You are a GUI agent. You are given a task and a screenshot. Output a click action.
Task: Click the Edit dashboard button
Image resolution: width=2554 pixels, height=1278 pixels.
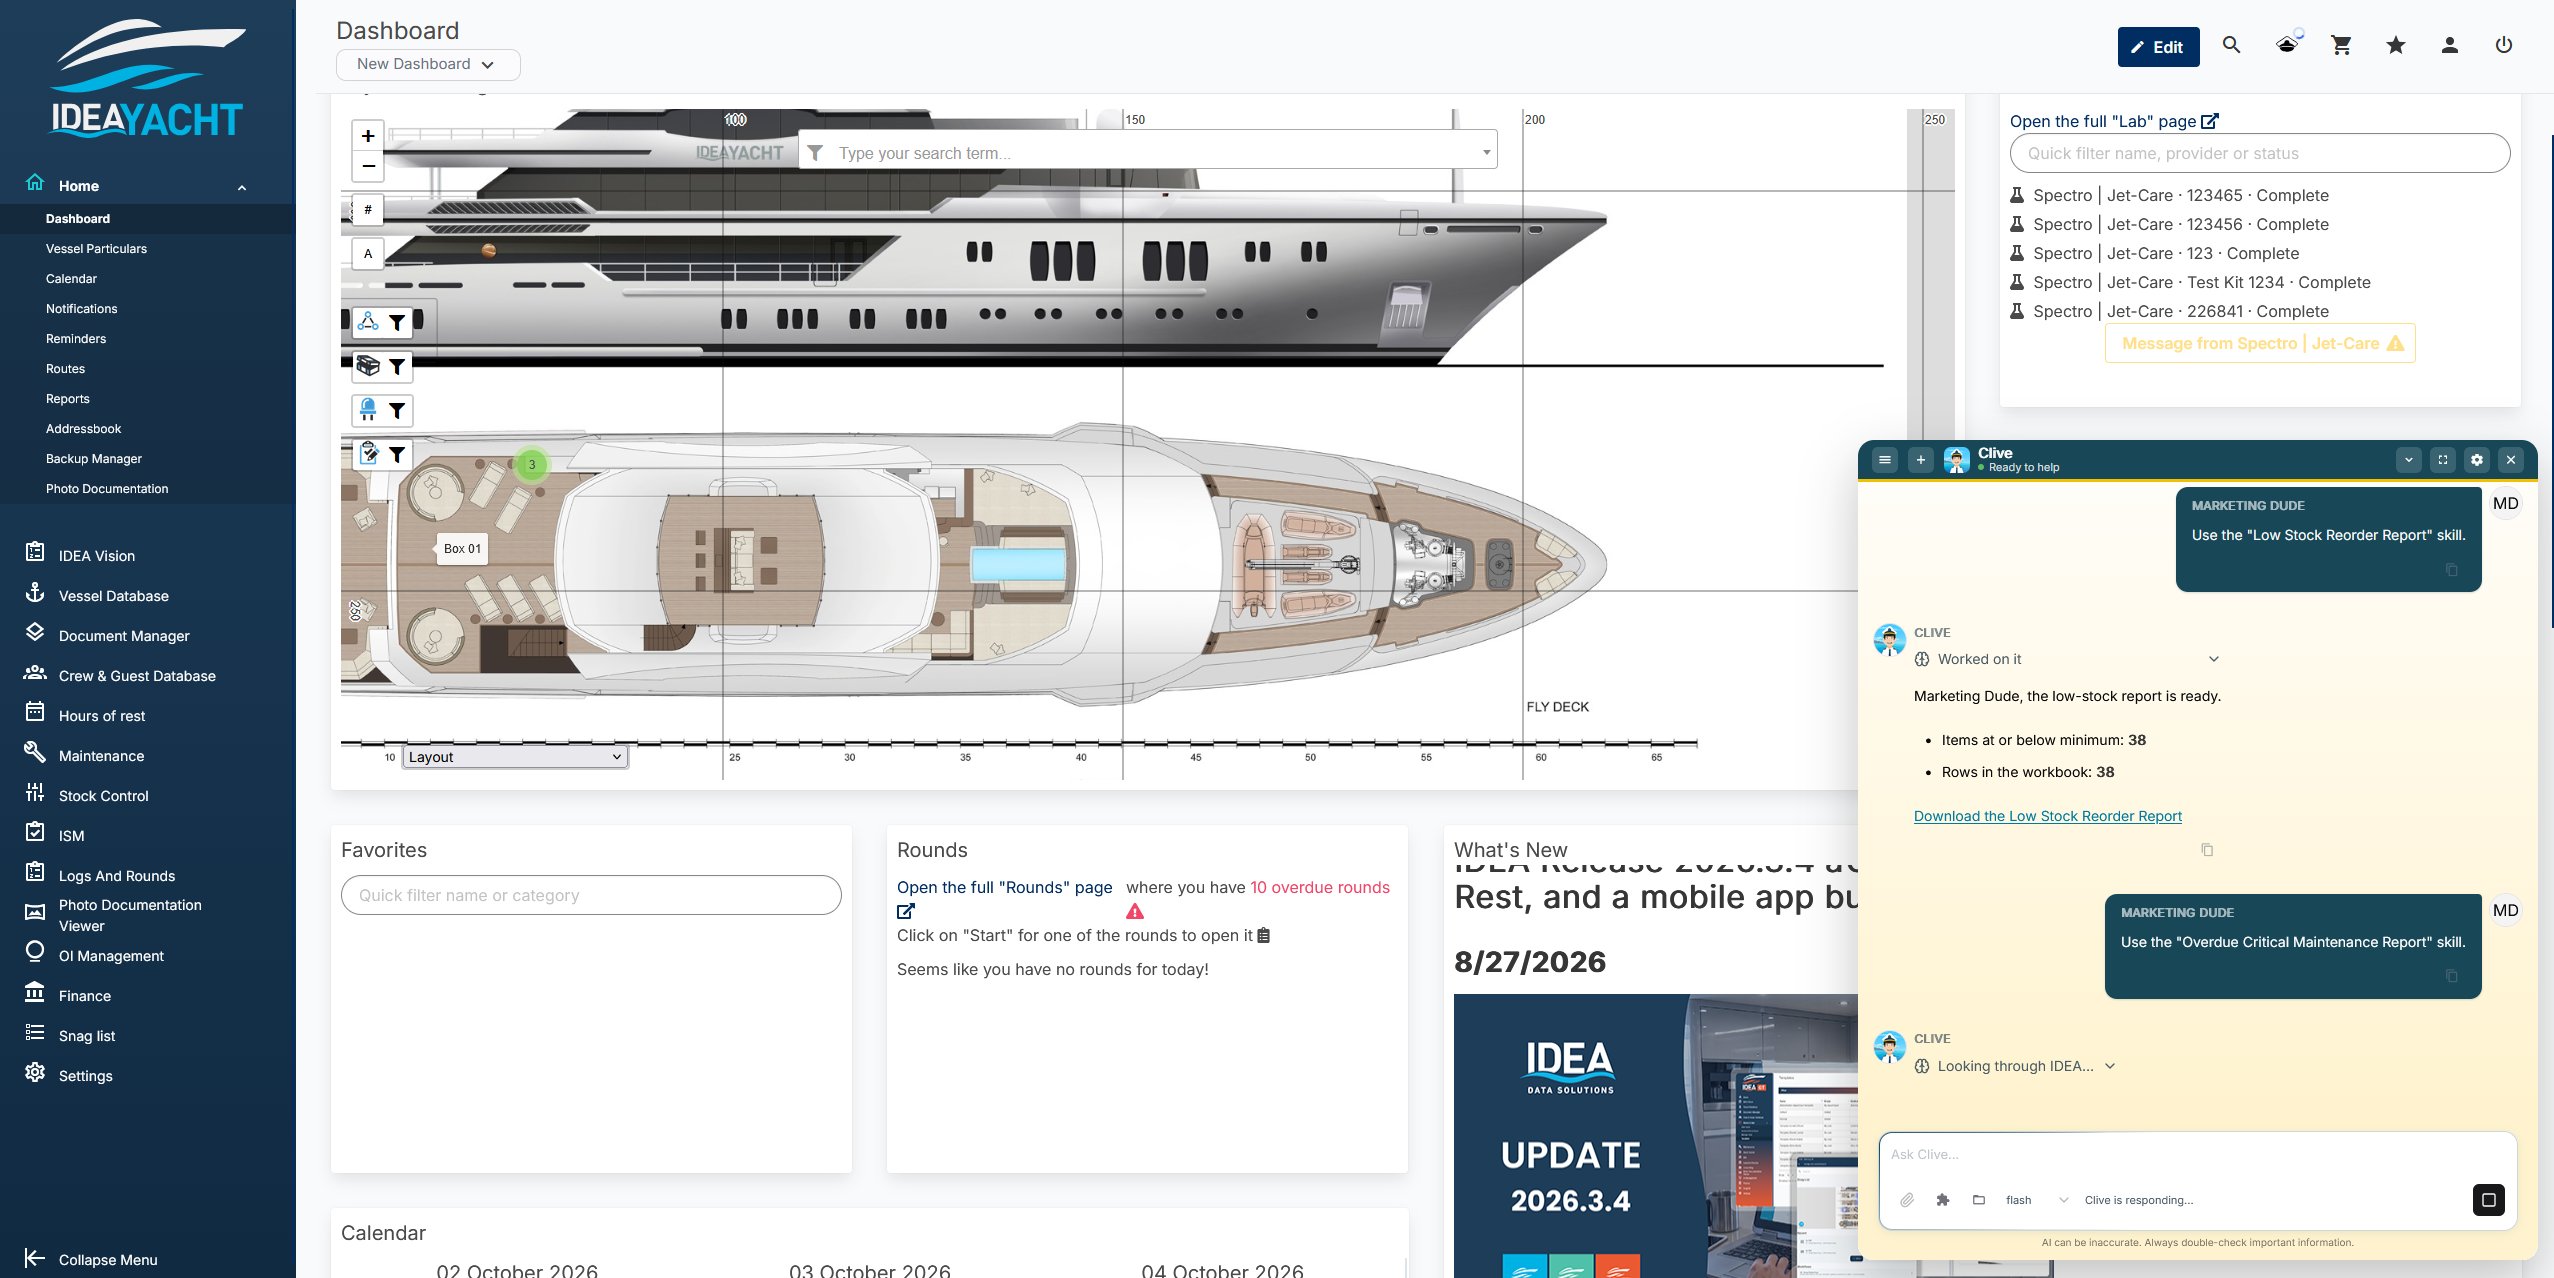tap(2158, 47)
